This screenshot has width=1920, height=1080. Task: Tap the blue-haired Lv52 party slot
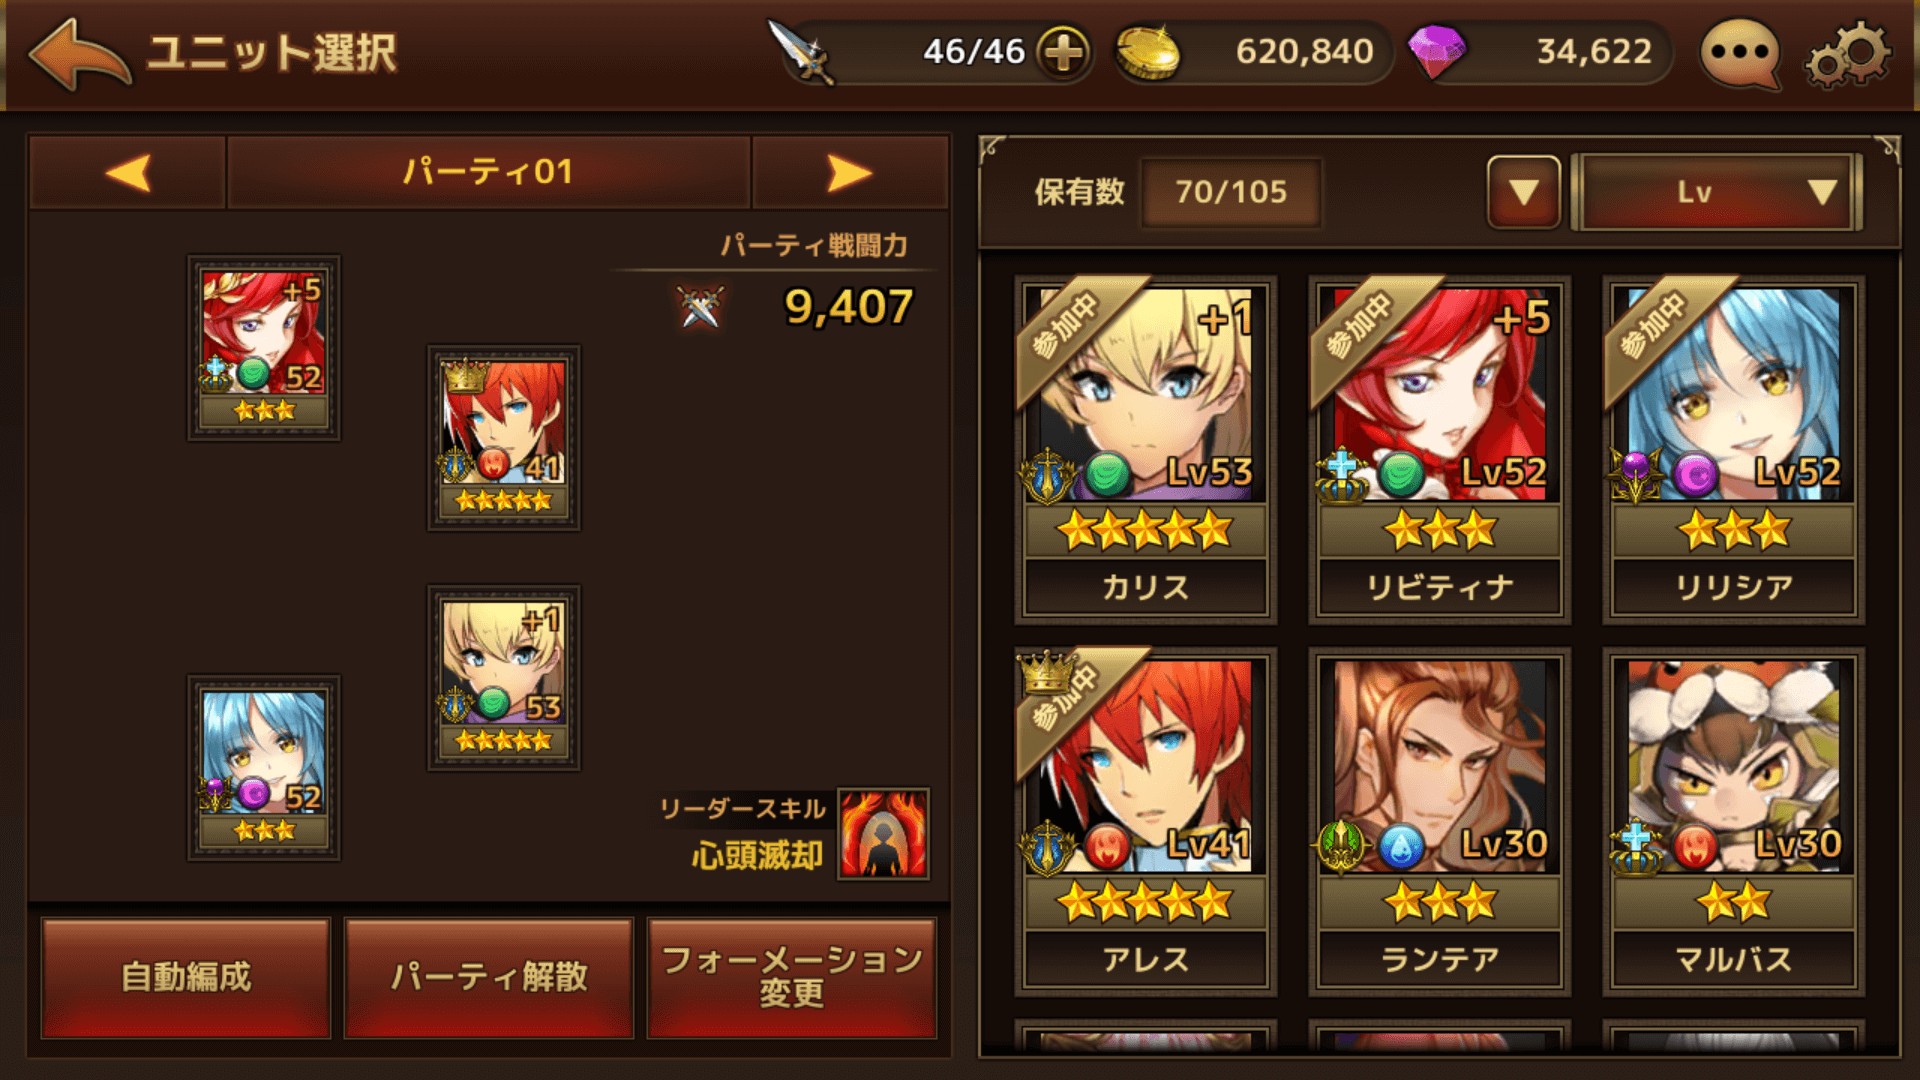(x=264, y=768)
